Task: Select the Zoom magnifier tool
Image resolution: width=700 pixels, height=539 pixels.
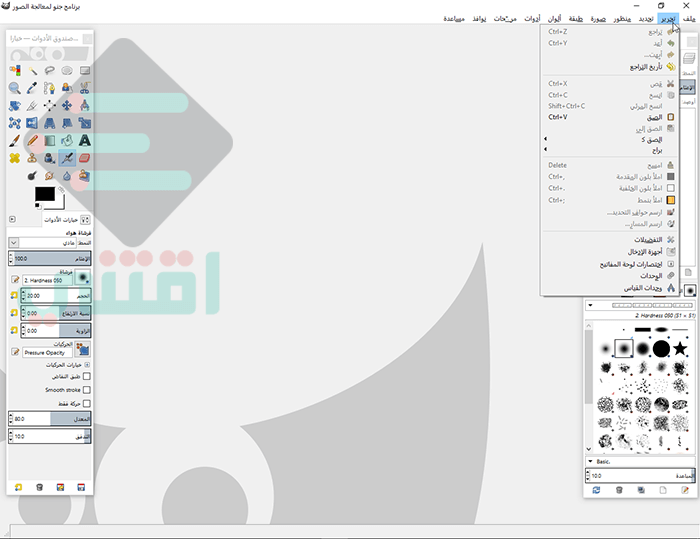Action: pyautogui.click(x=15, y=88)
